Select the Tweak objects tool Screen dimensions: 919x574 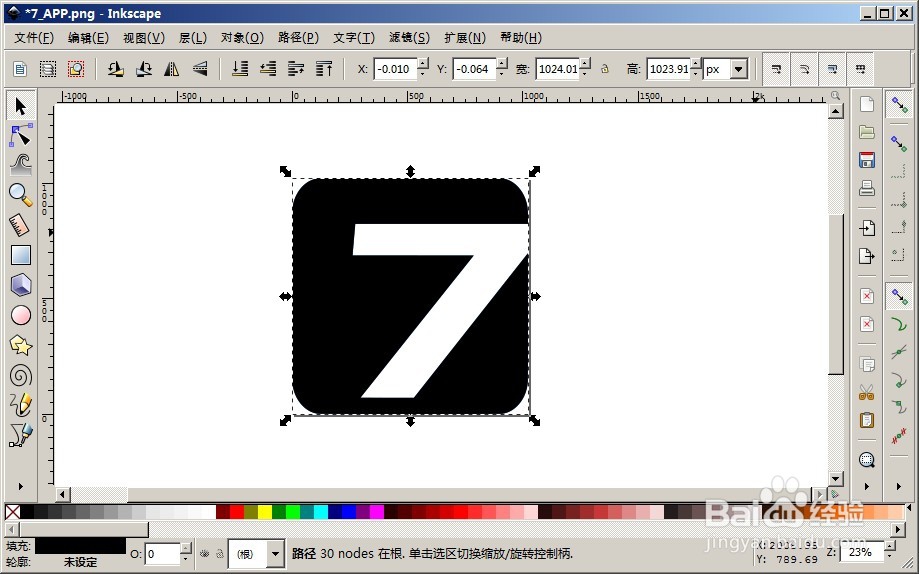[x=21, y=165]
